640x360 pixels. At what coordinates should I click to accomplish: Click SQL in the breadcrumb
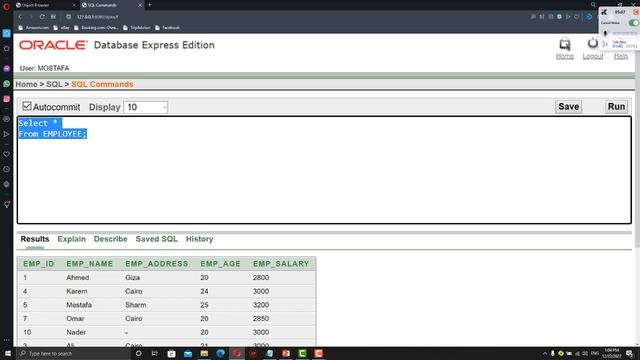(x=54, y=84)
